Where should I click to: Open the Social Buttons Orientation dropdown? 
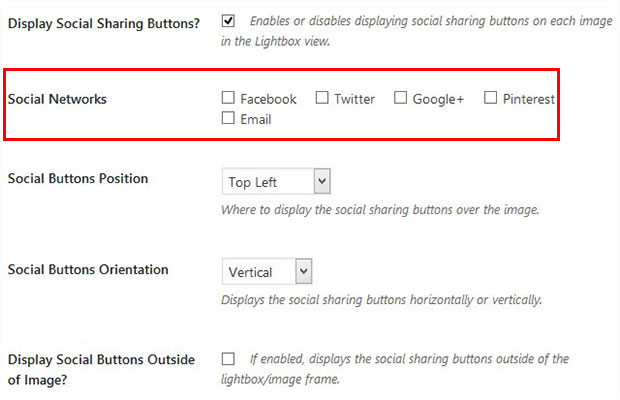267,272
